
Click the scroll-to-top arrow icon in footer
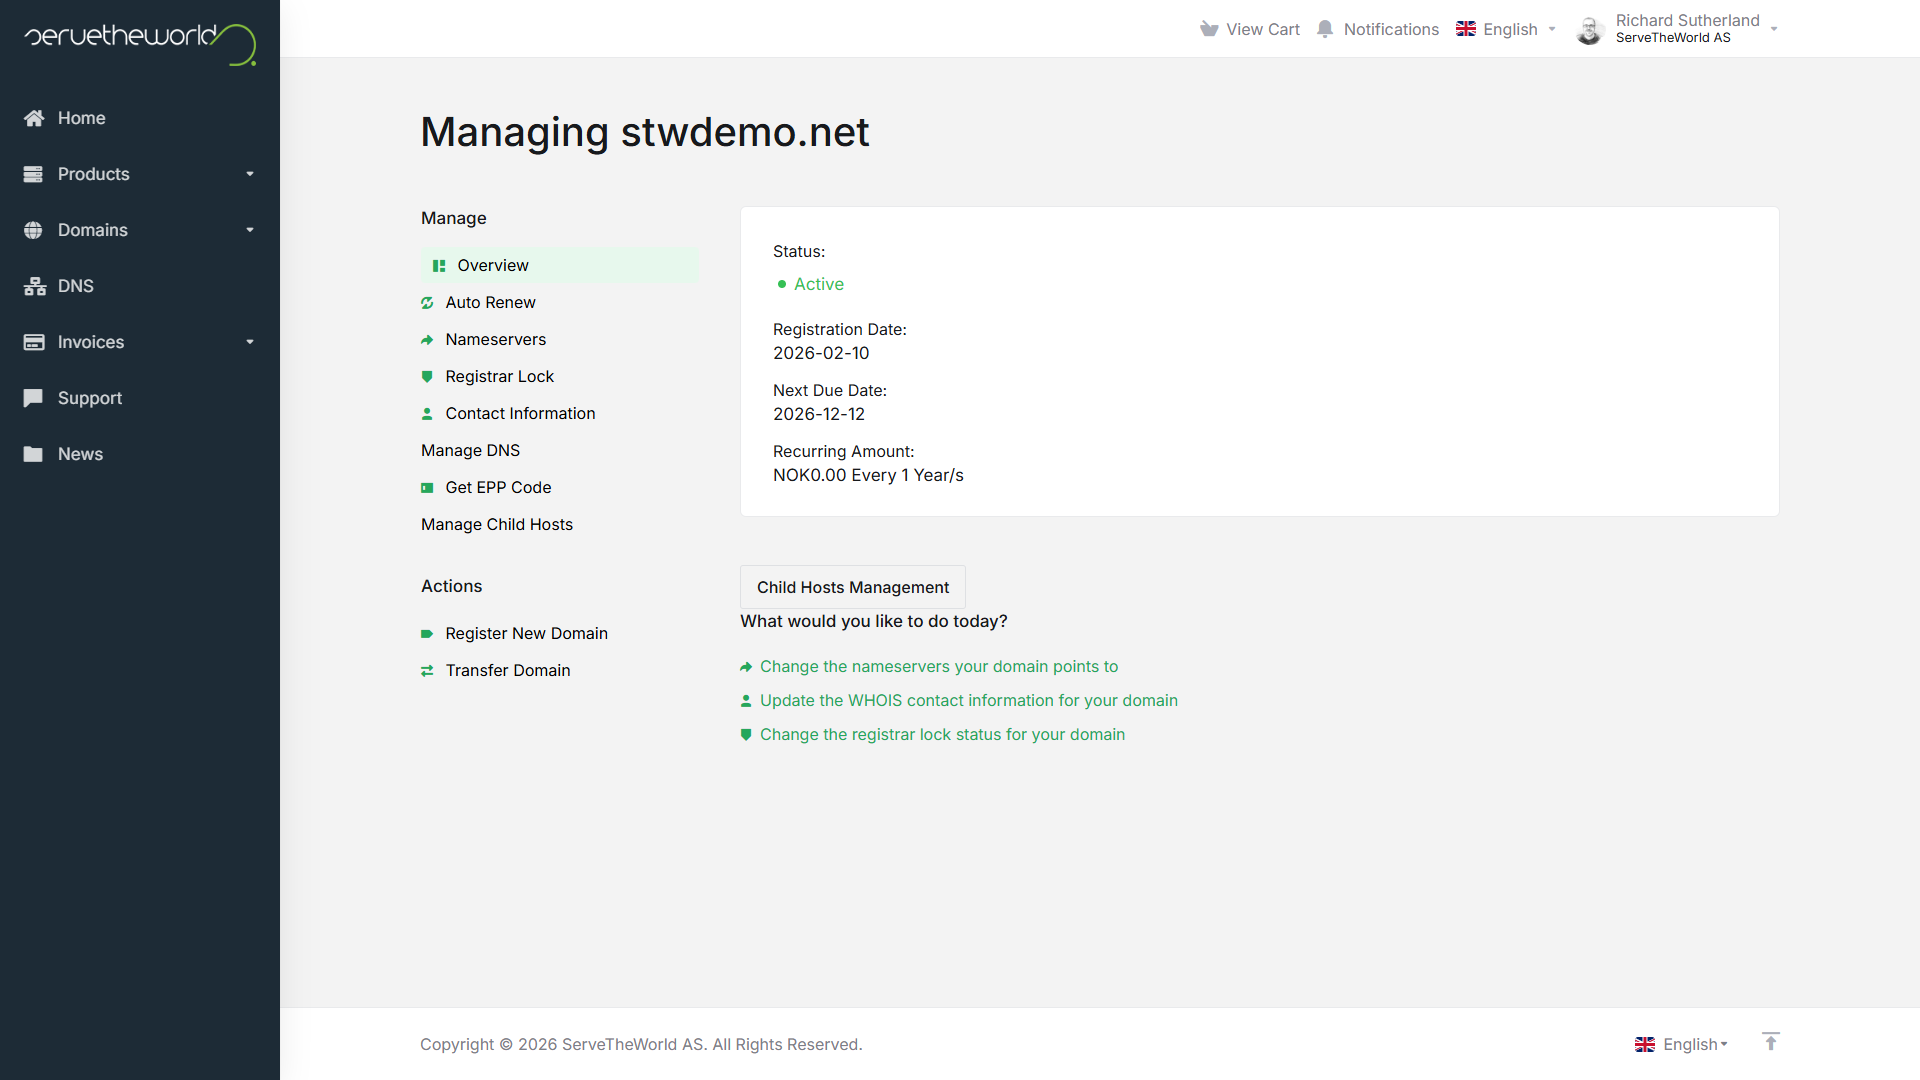[x=1771, y=1042]
